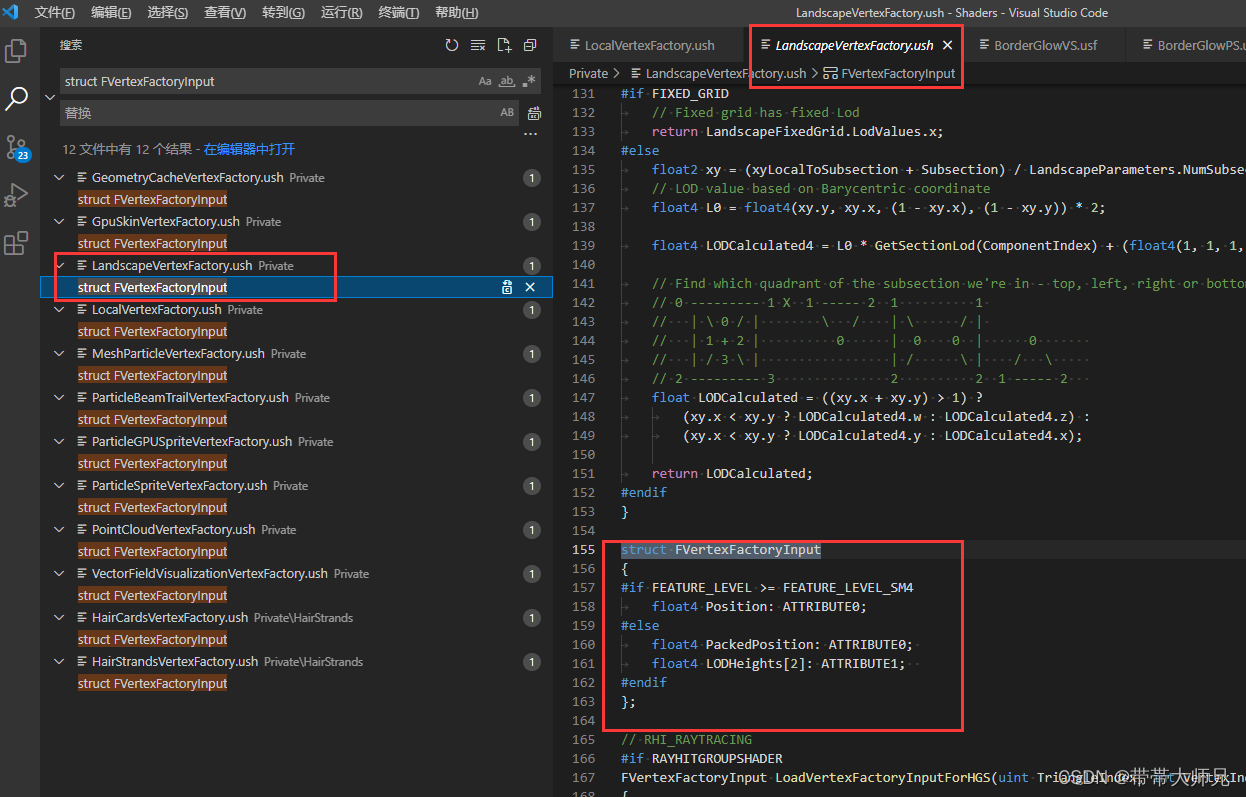This screenshot has height=797, width=1246.
Task: Open the Extensions view
Action: click(16, 243)
